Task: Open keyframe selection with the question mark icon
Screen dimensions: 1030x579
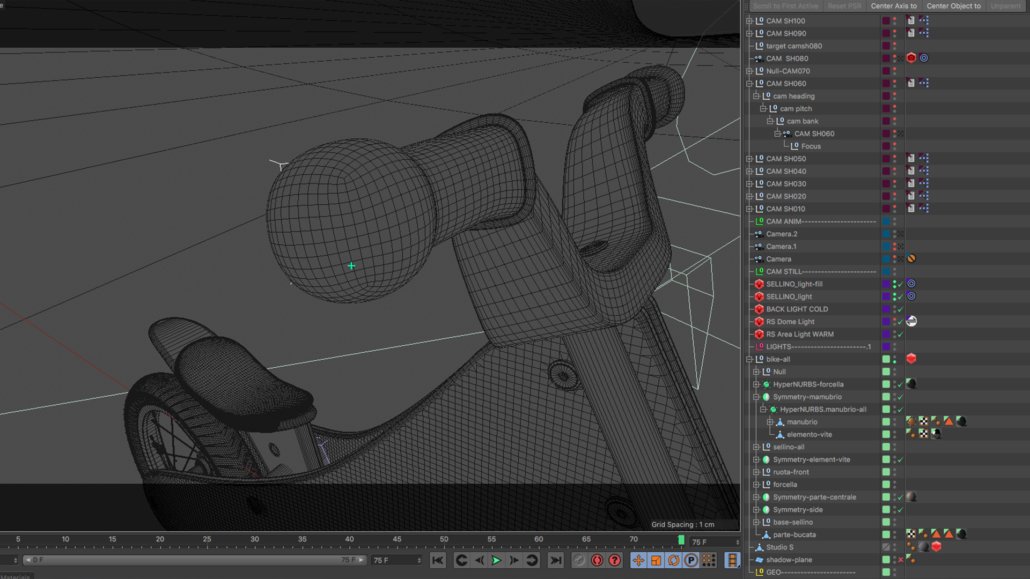Action: point(614,560)
